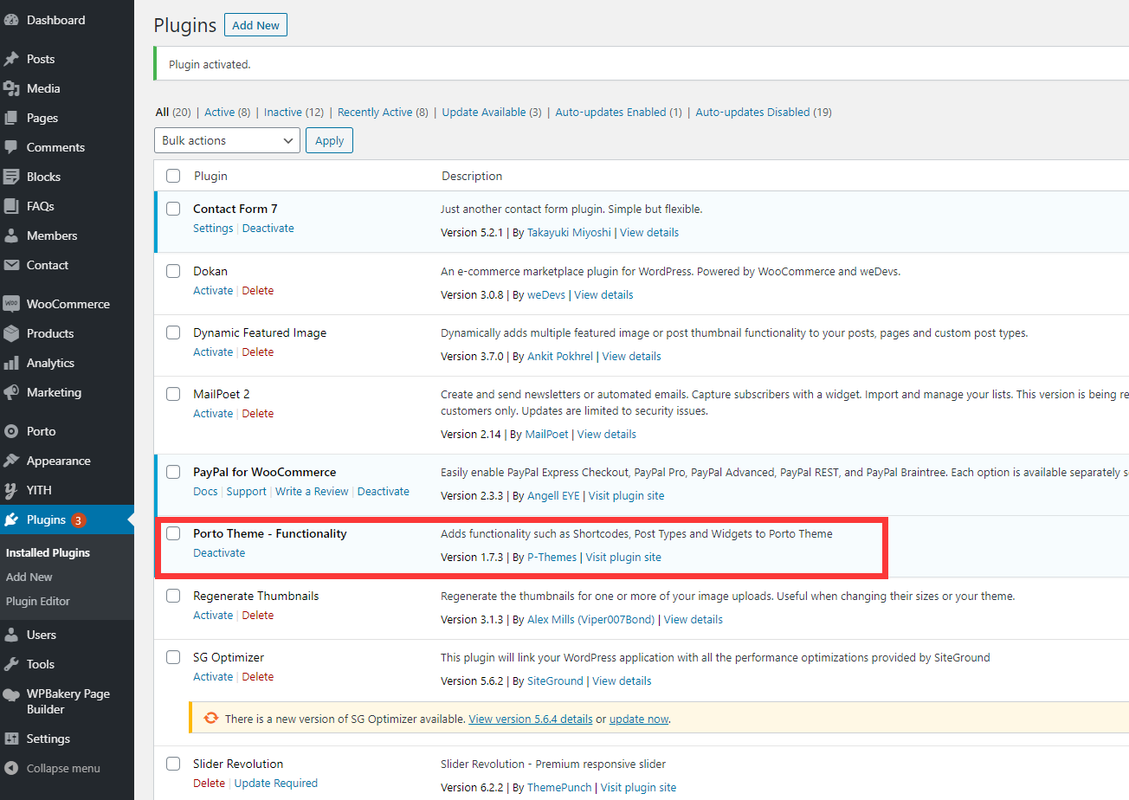Check the PayPal for WooCommerce checkbox
The width and height of the screenshot is (1129, 800).
174,472
